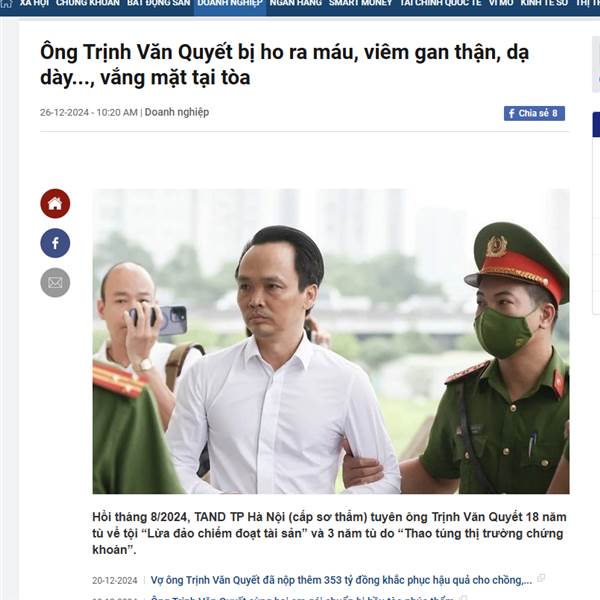Navigate to SMART MONEY section

(360, 3)
